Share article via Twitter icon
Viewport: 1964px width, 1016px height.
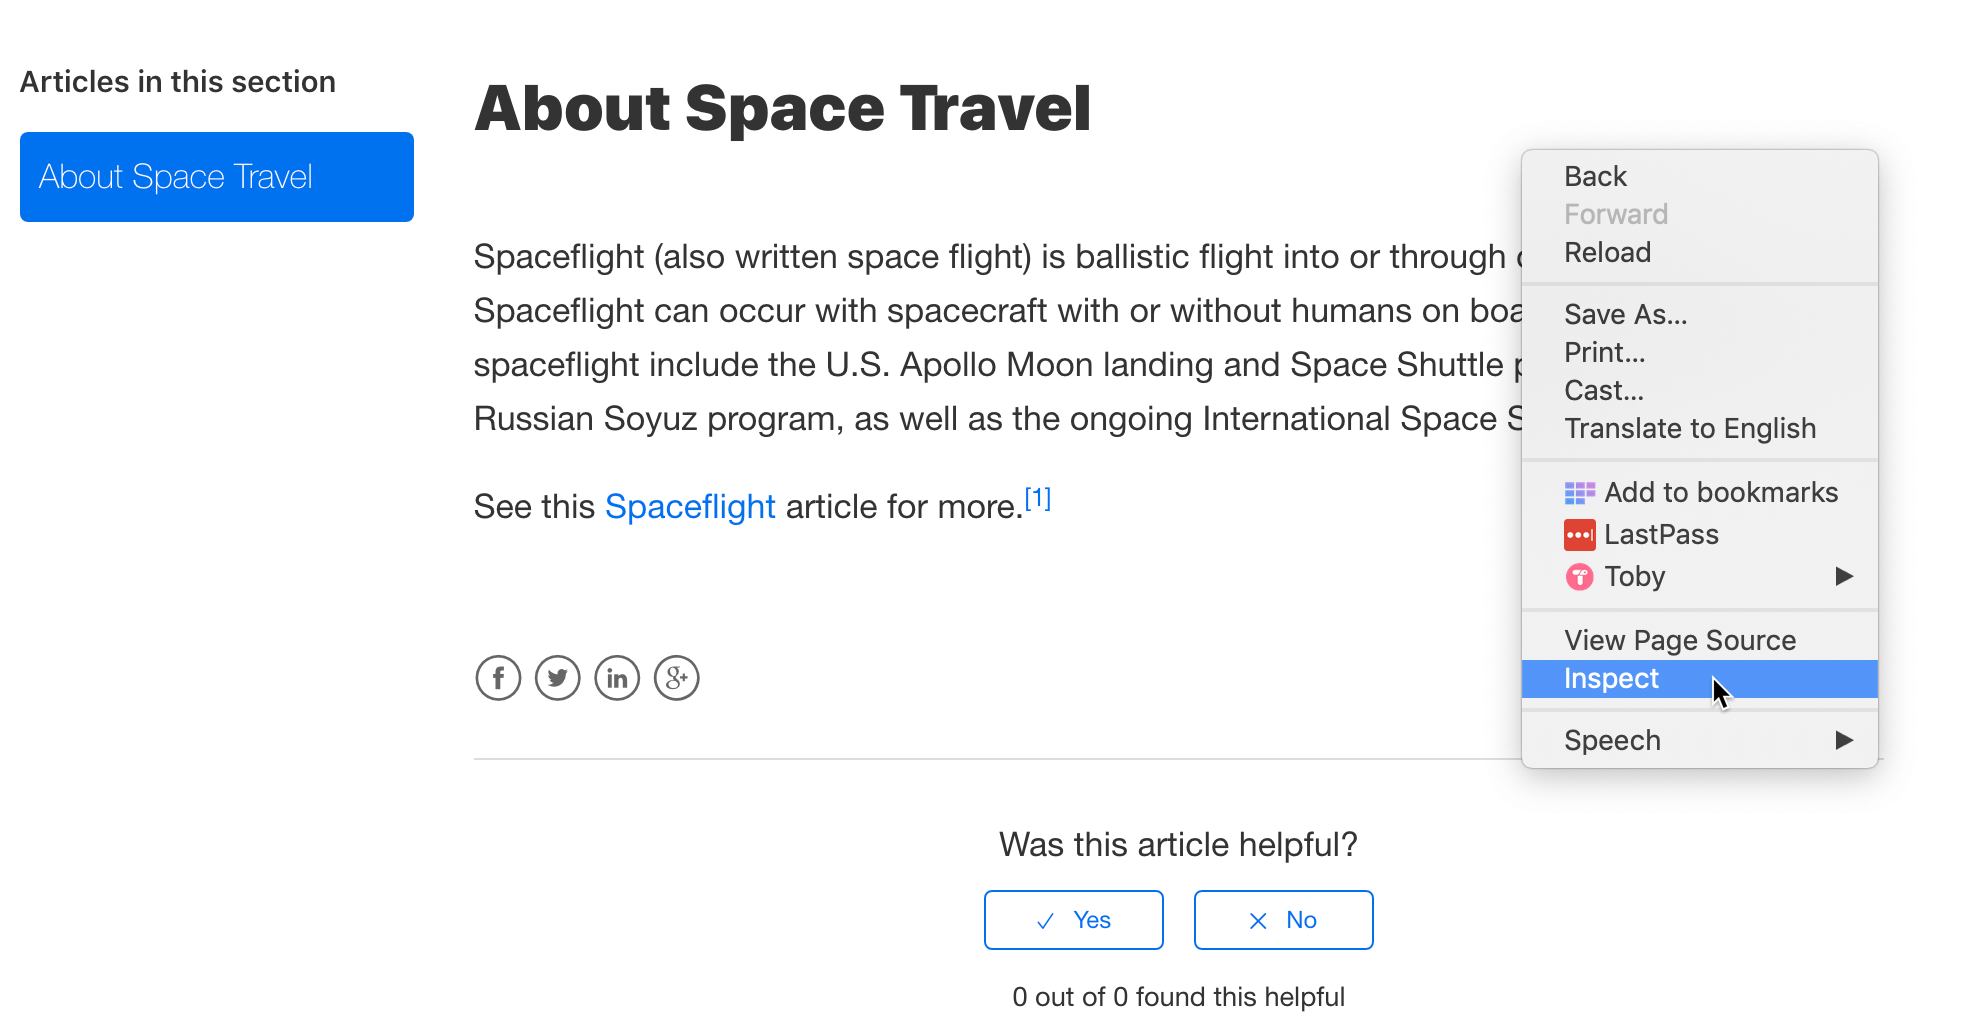[x=558, y=678]
